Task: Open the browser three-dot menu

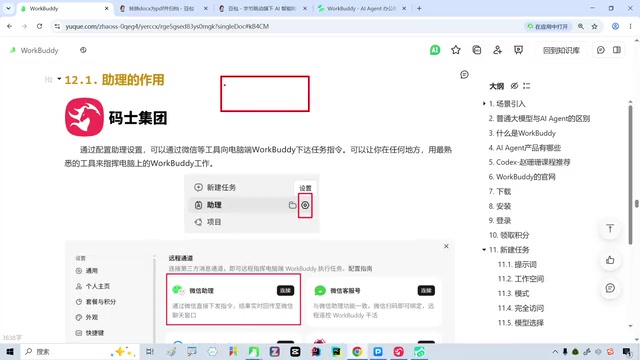Action: coord(630,26)
